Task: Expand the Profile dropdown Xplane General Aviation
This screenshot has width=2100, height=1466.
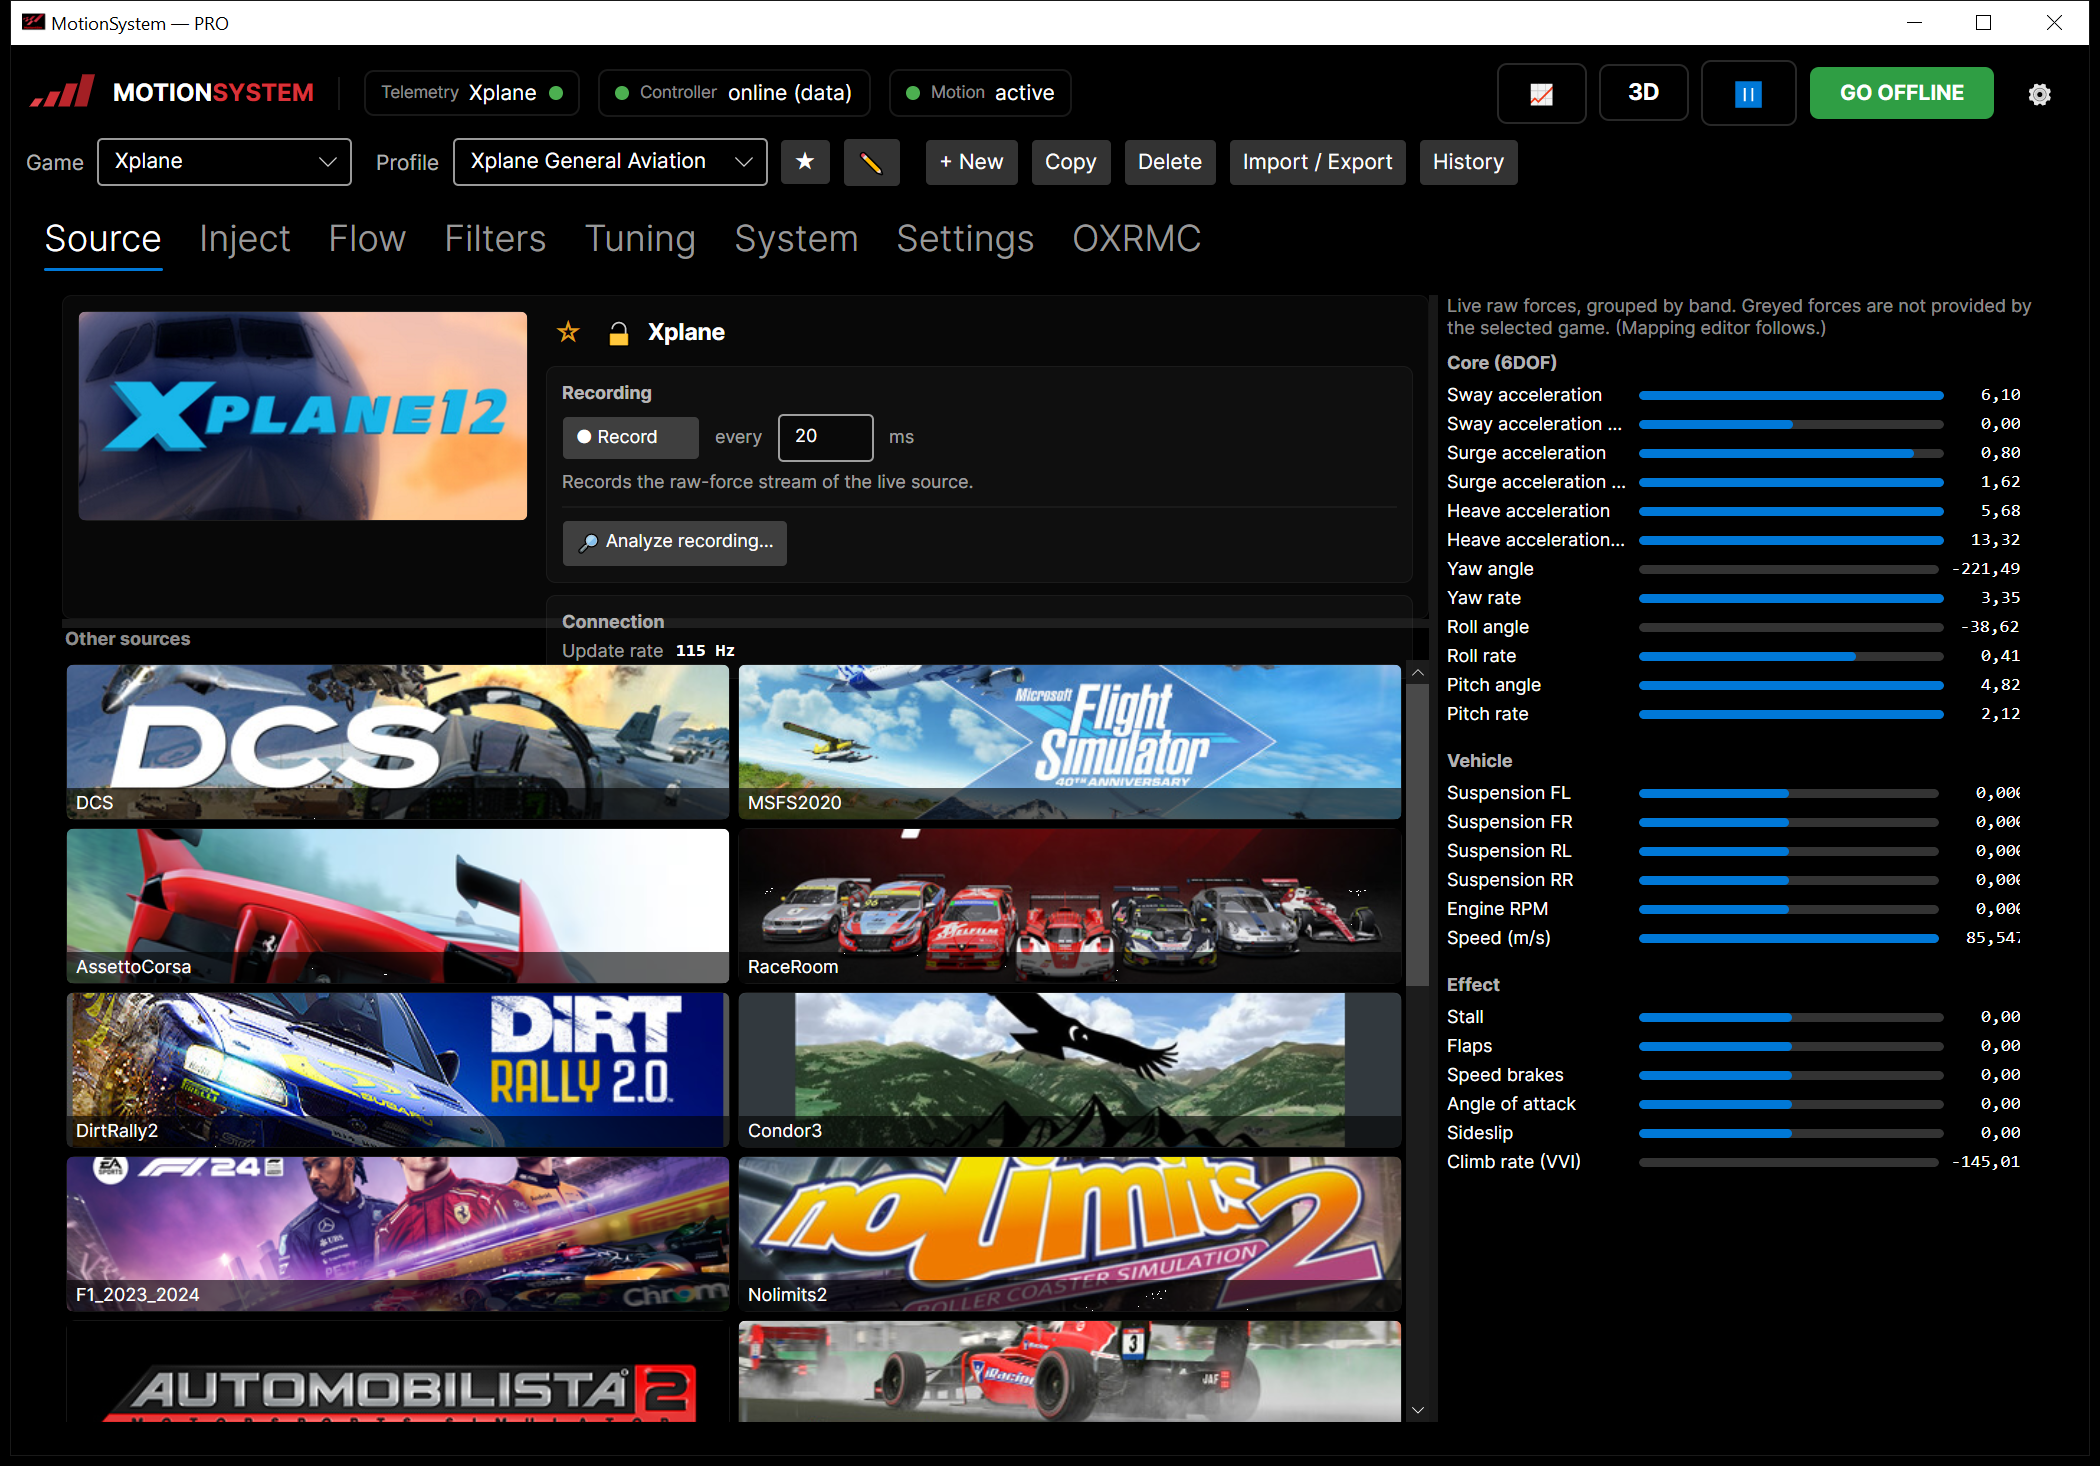Action: click(610, 162)
